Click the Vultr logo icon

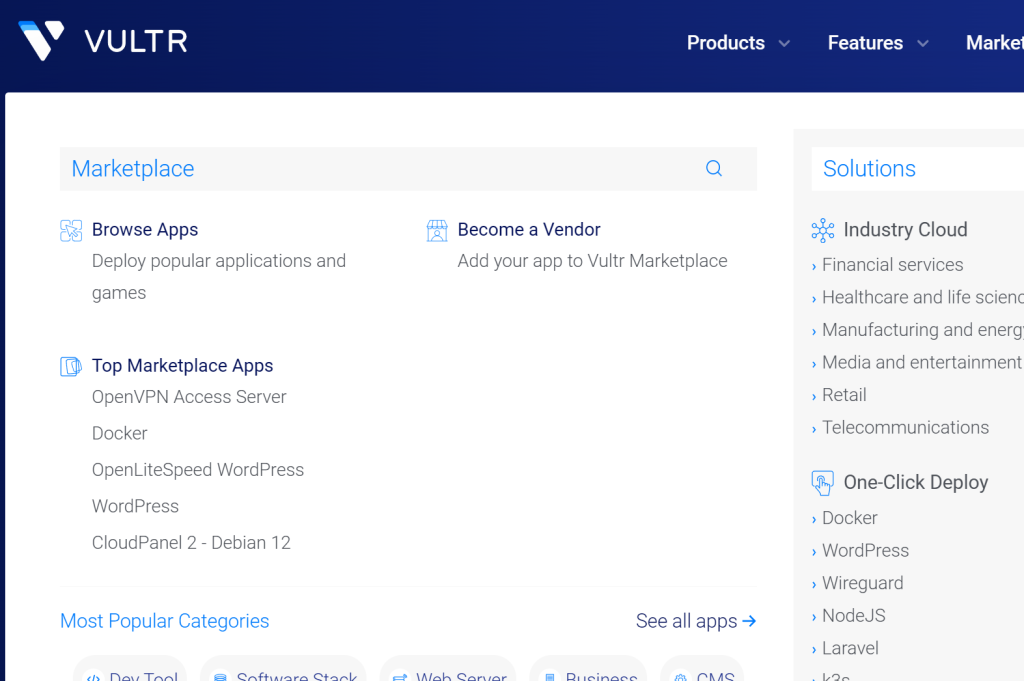tap(41, 40)
